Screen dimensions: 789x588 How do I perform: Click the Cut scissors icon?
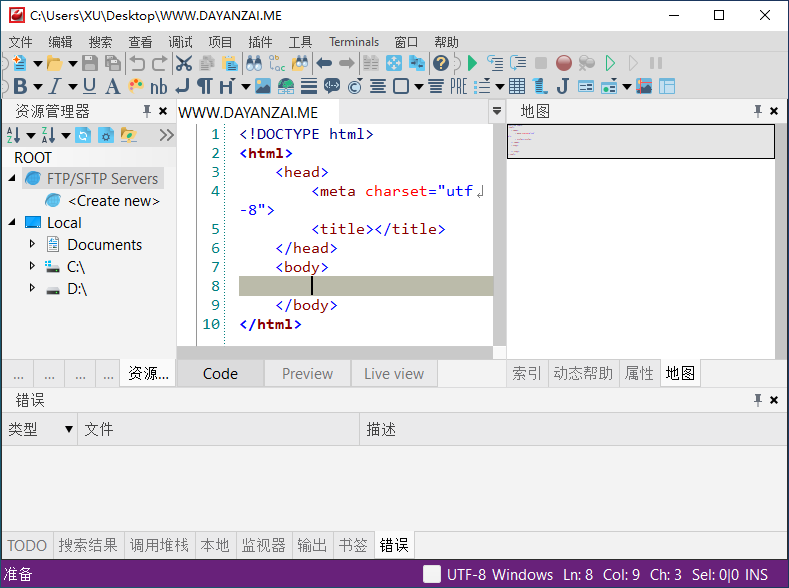point(184,63)
